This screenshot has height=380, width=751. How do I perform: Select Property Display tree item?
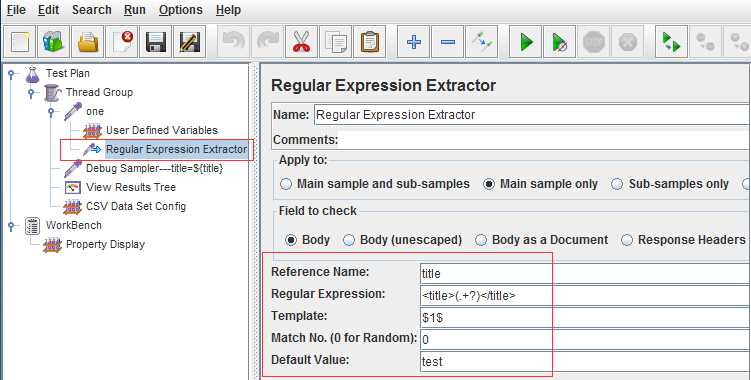coord(105,244)
